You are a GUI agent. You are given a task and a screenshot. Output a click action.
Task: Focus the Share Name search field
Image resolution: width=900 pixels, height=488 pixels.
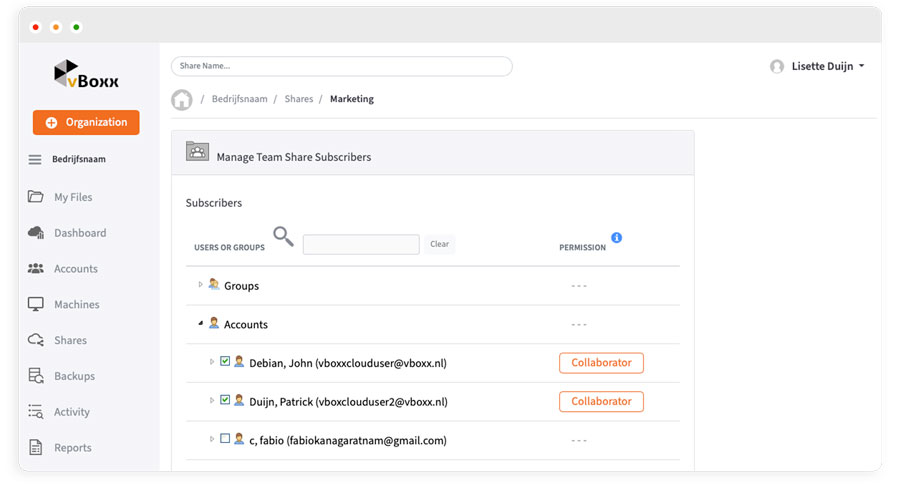(x=342, y=66)
